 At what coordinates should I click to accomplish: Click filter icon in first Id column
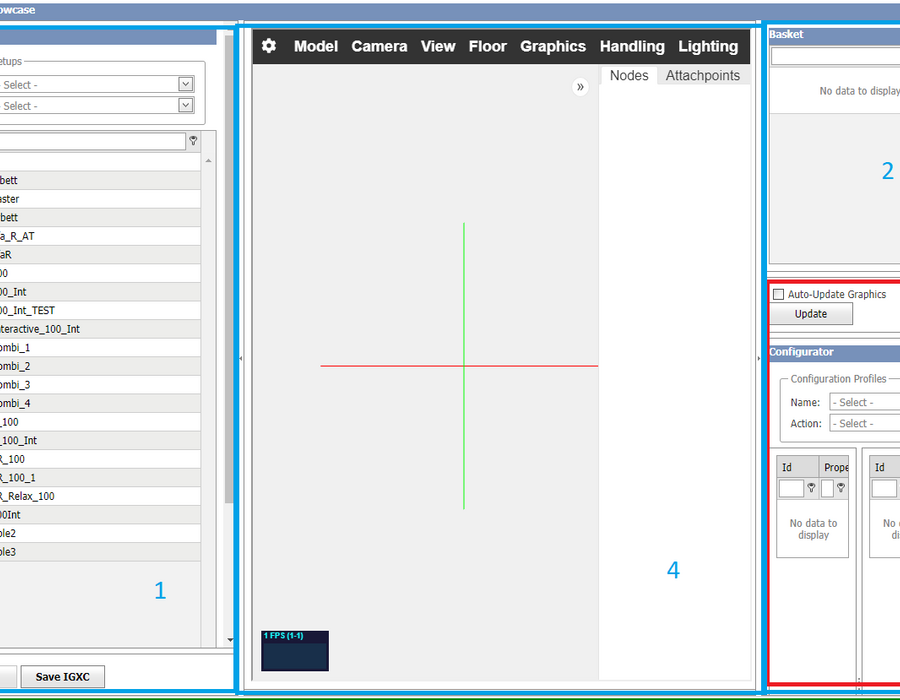[811, 488]
